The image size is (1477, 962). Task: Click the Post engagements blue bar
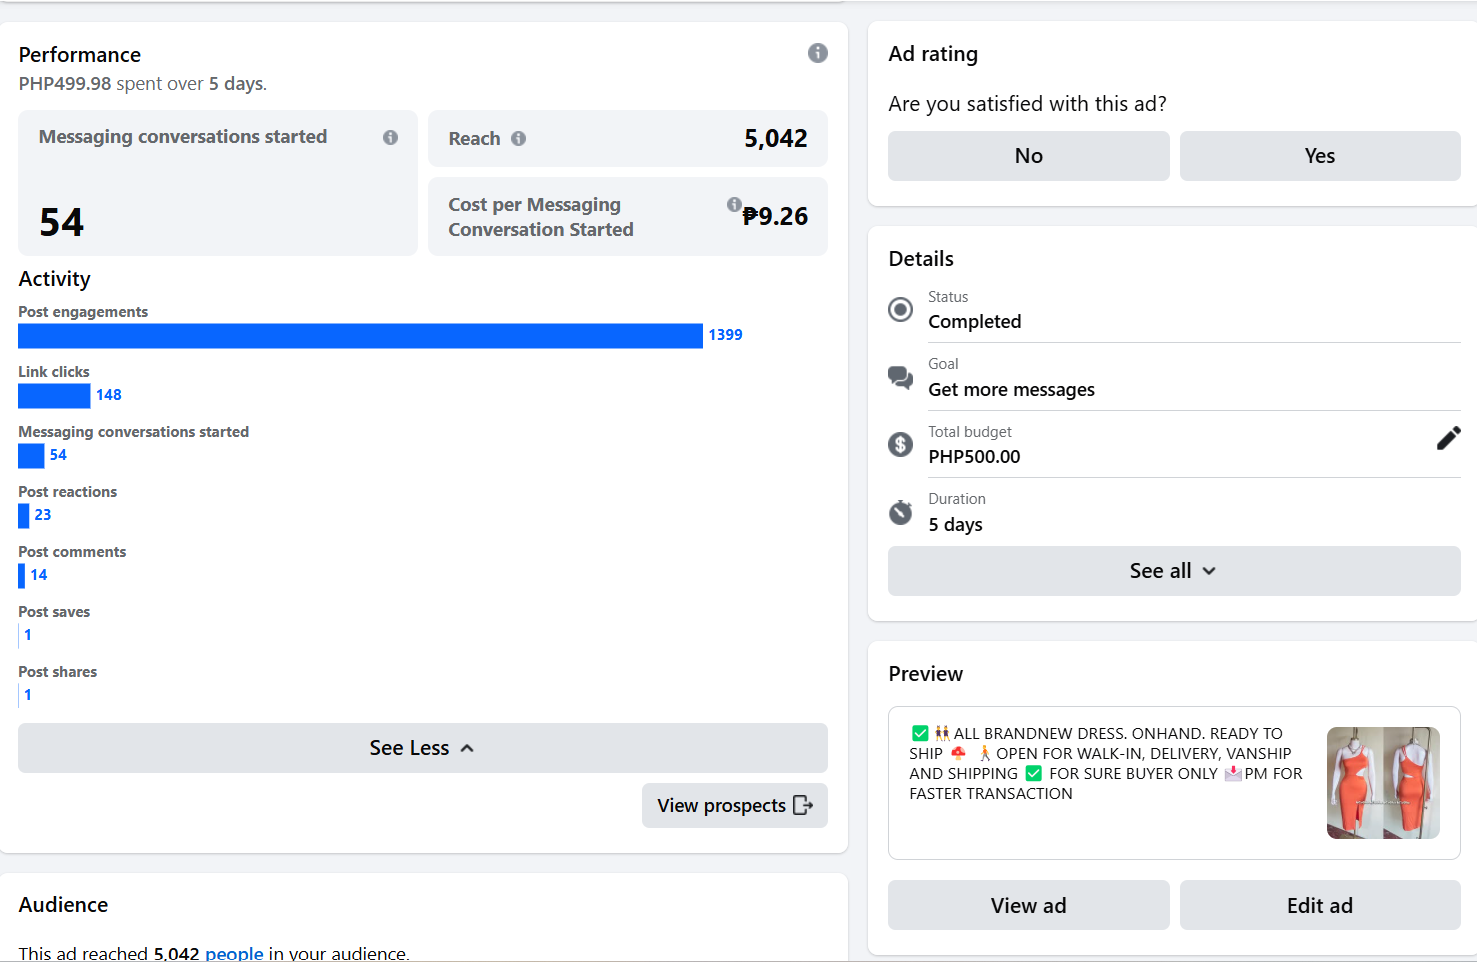[360, 336]
